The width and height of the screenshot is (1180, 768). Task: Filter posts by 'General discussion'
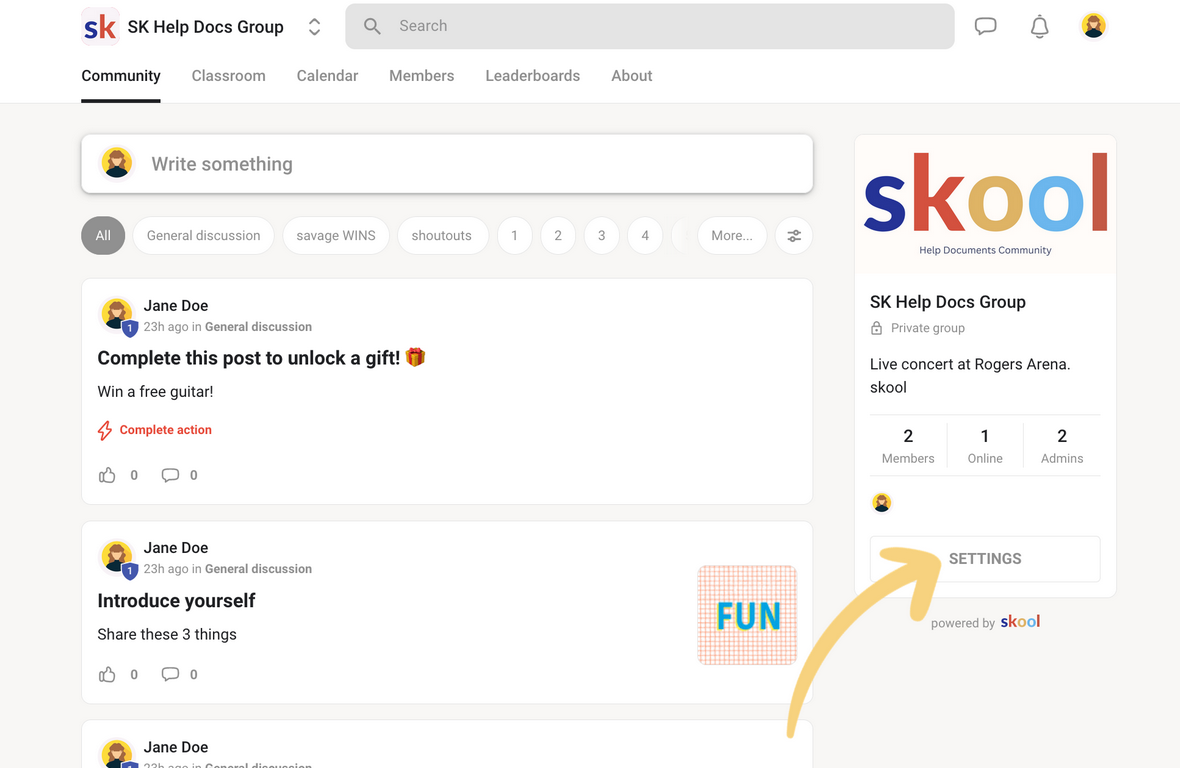203,236
